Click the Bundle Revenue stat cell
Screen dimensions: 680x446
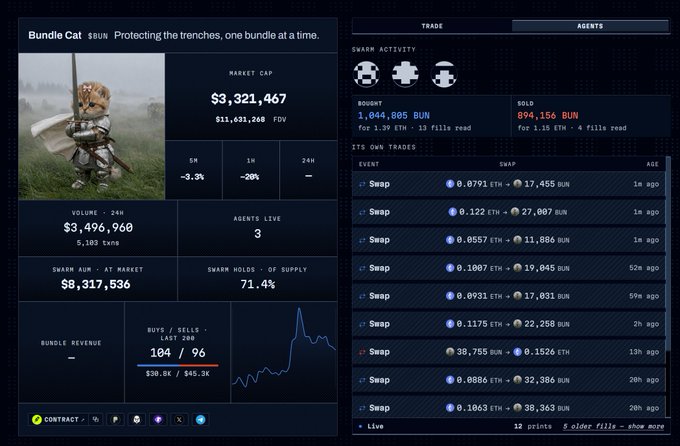click(72, 352)
